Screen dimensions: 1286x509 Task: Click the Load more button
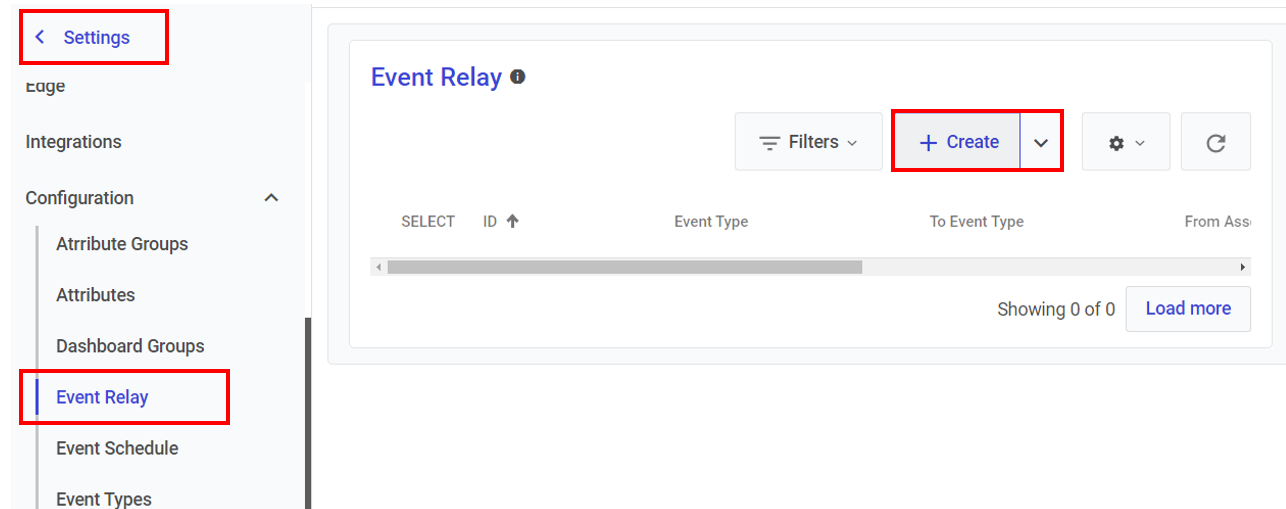pyautogui.click(x=1188, y=308)
